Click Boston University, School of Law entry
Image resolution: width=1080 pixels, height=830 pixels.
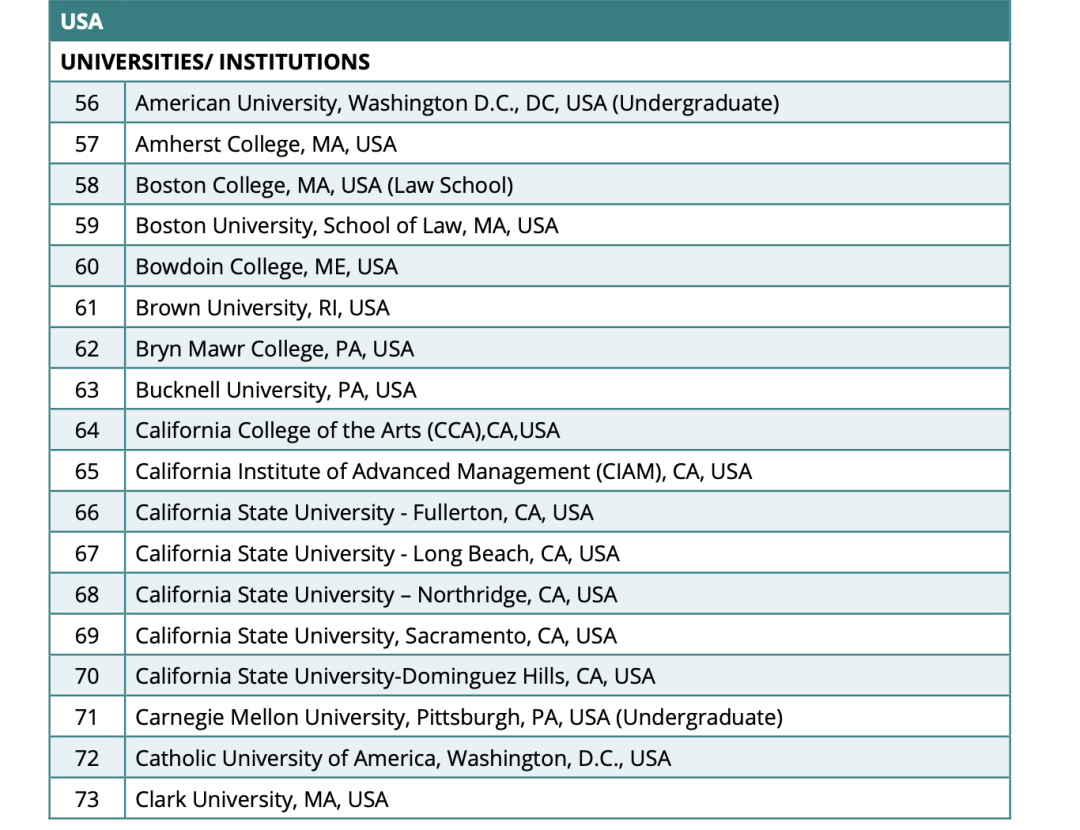(346, 226)
